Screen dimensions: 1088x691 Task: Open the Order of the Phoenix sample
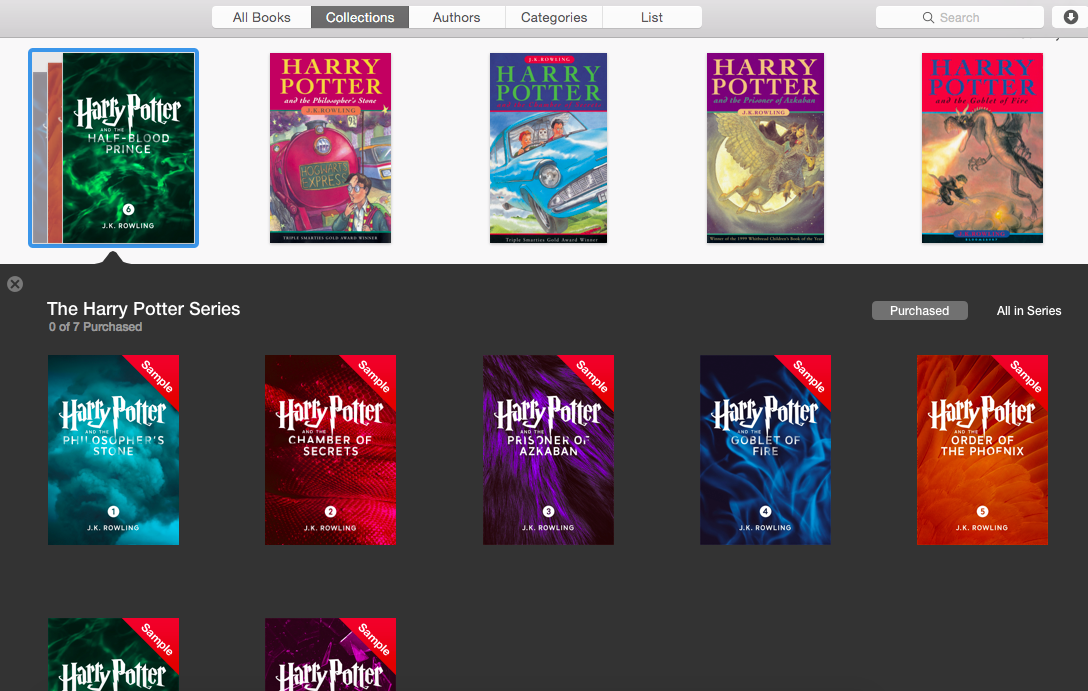[x=982, y=450]
